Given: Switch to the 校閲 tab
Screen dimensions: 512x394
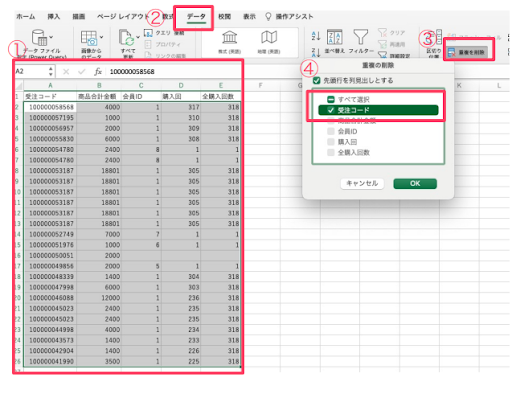Looking at the screenshot, I should pyautogui.click(x=225, y=16).
